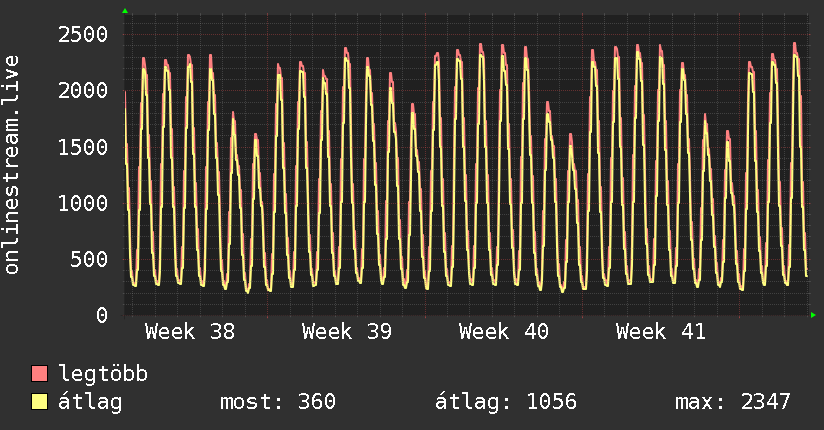The width and height of the screenshot is (824, 430).
Task: Click the 2000 y-axis tick label
Action: [83, 91]
